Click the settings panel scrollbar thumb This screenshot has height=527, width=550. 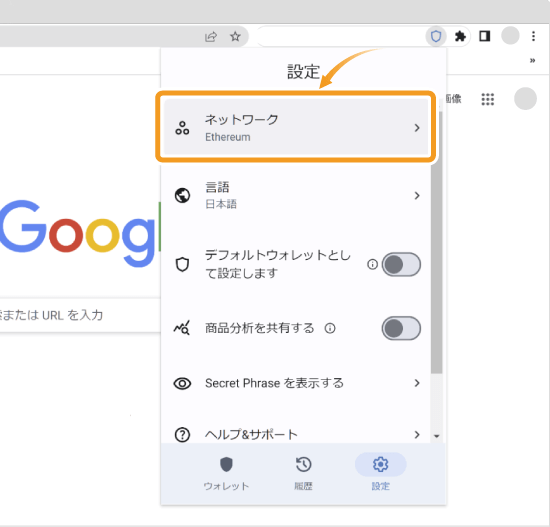(x=436, y=242)
